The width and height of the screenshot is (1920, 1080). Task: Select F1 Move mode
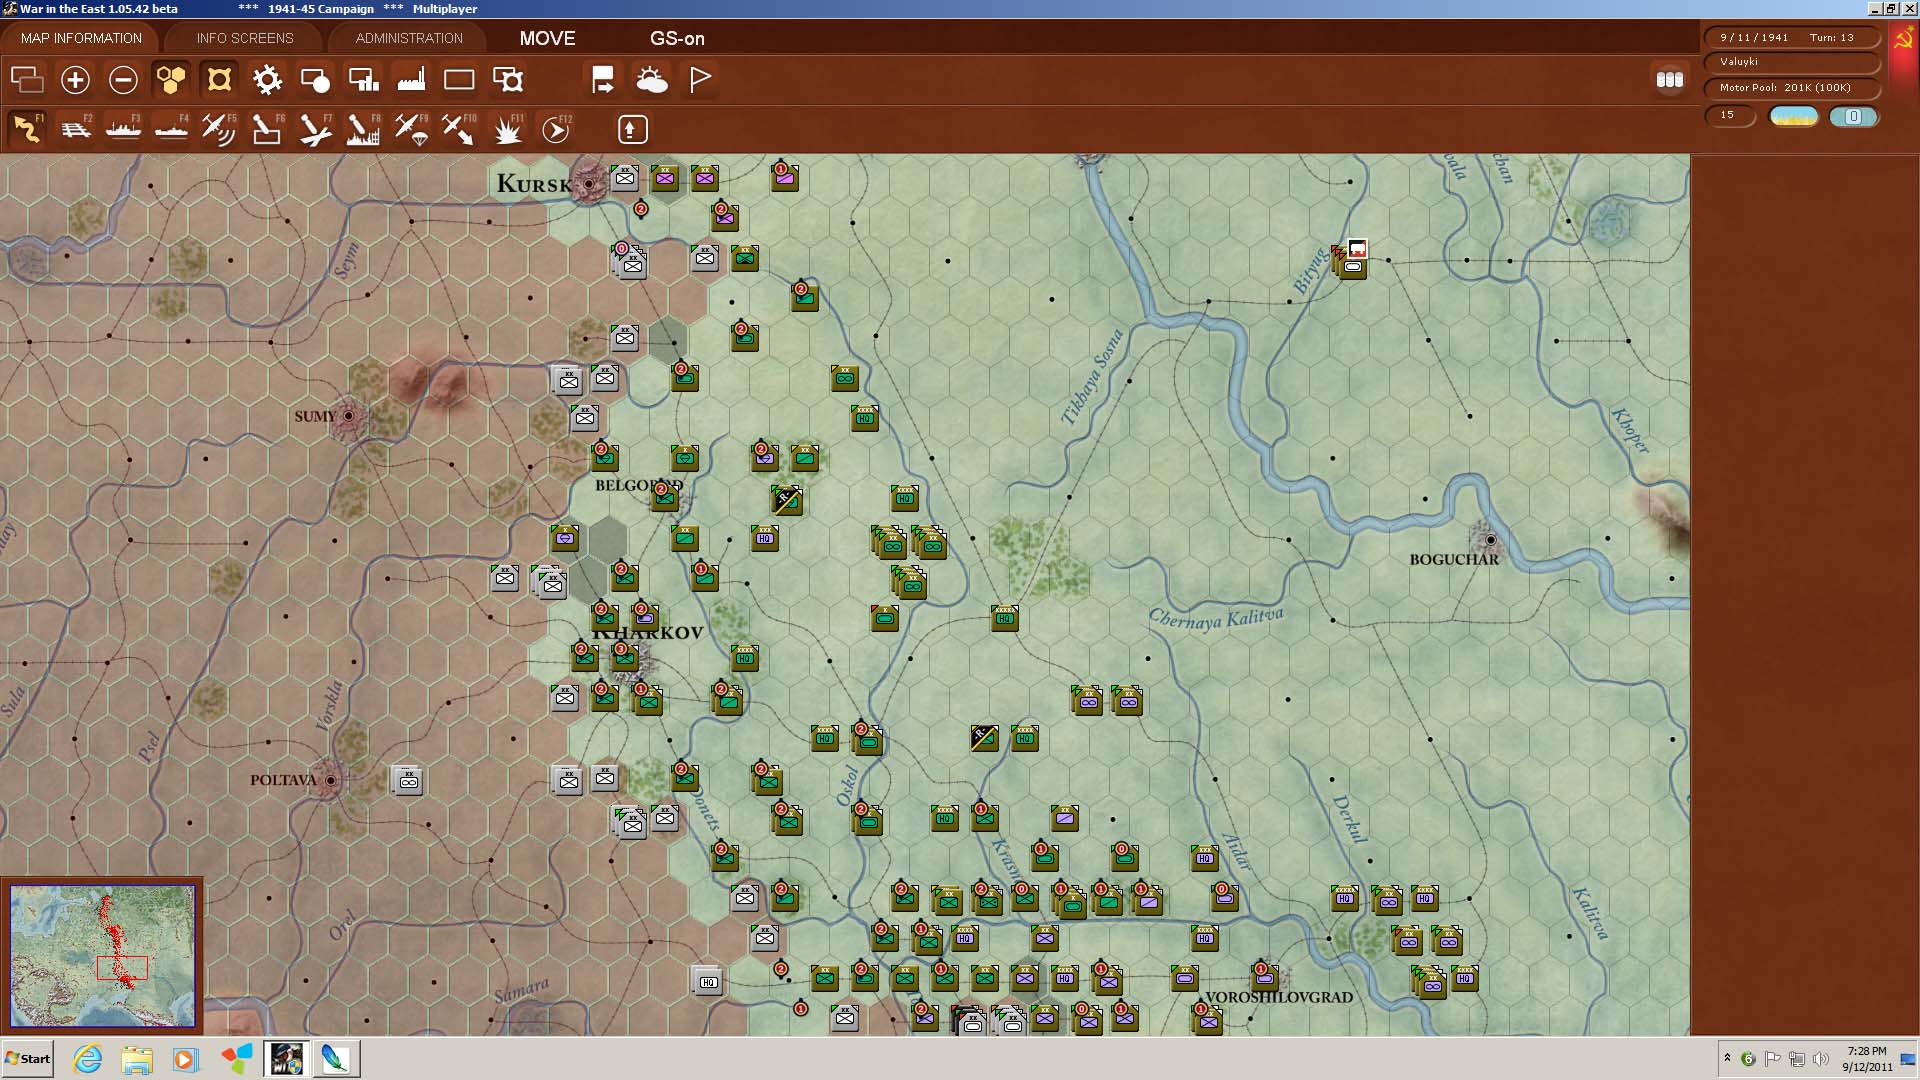(28, 129)
